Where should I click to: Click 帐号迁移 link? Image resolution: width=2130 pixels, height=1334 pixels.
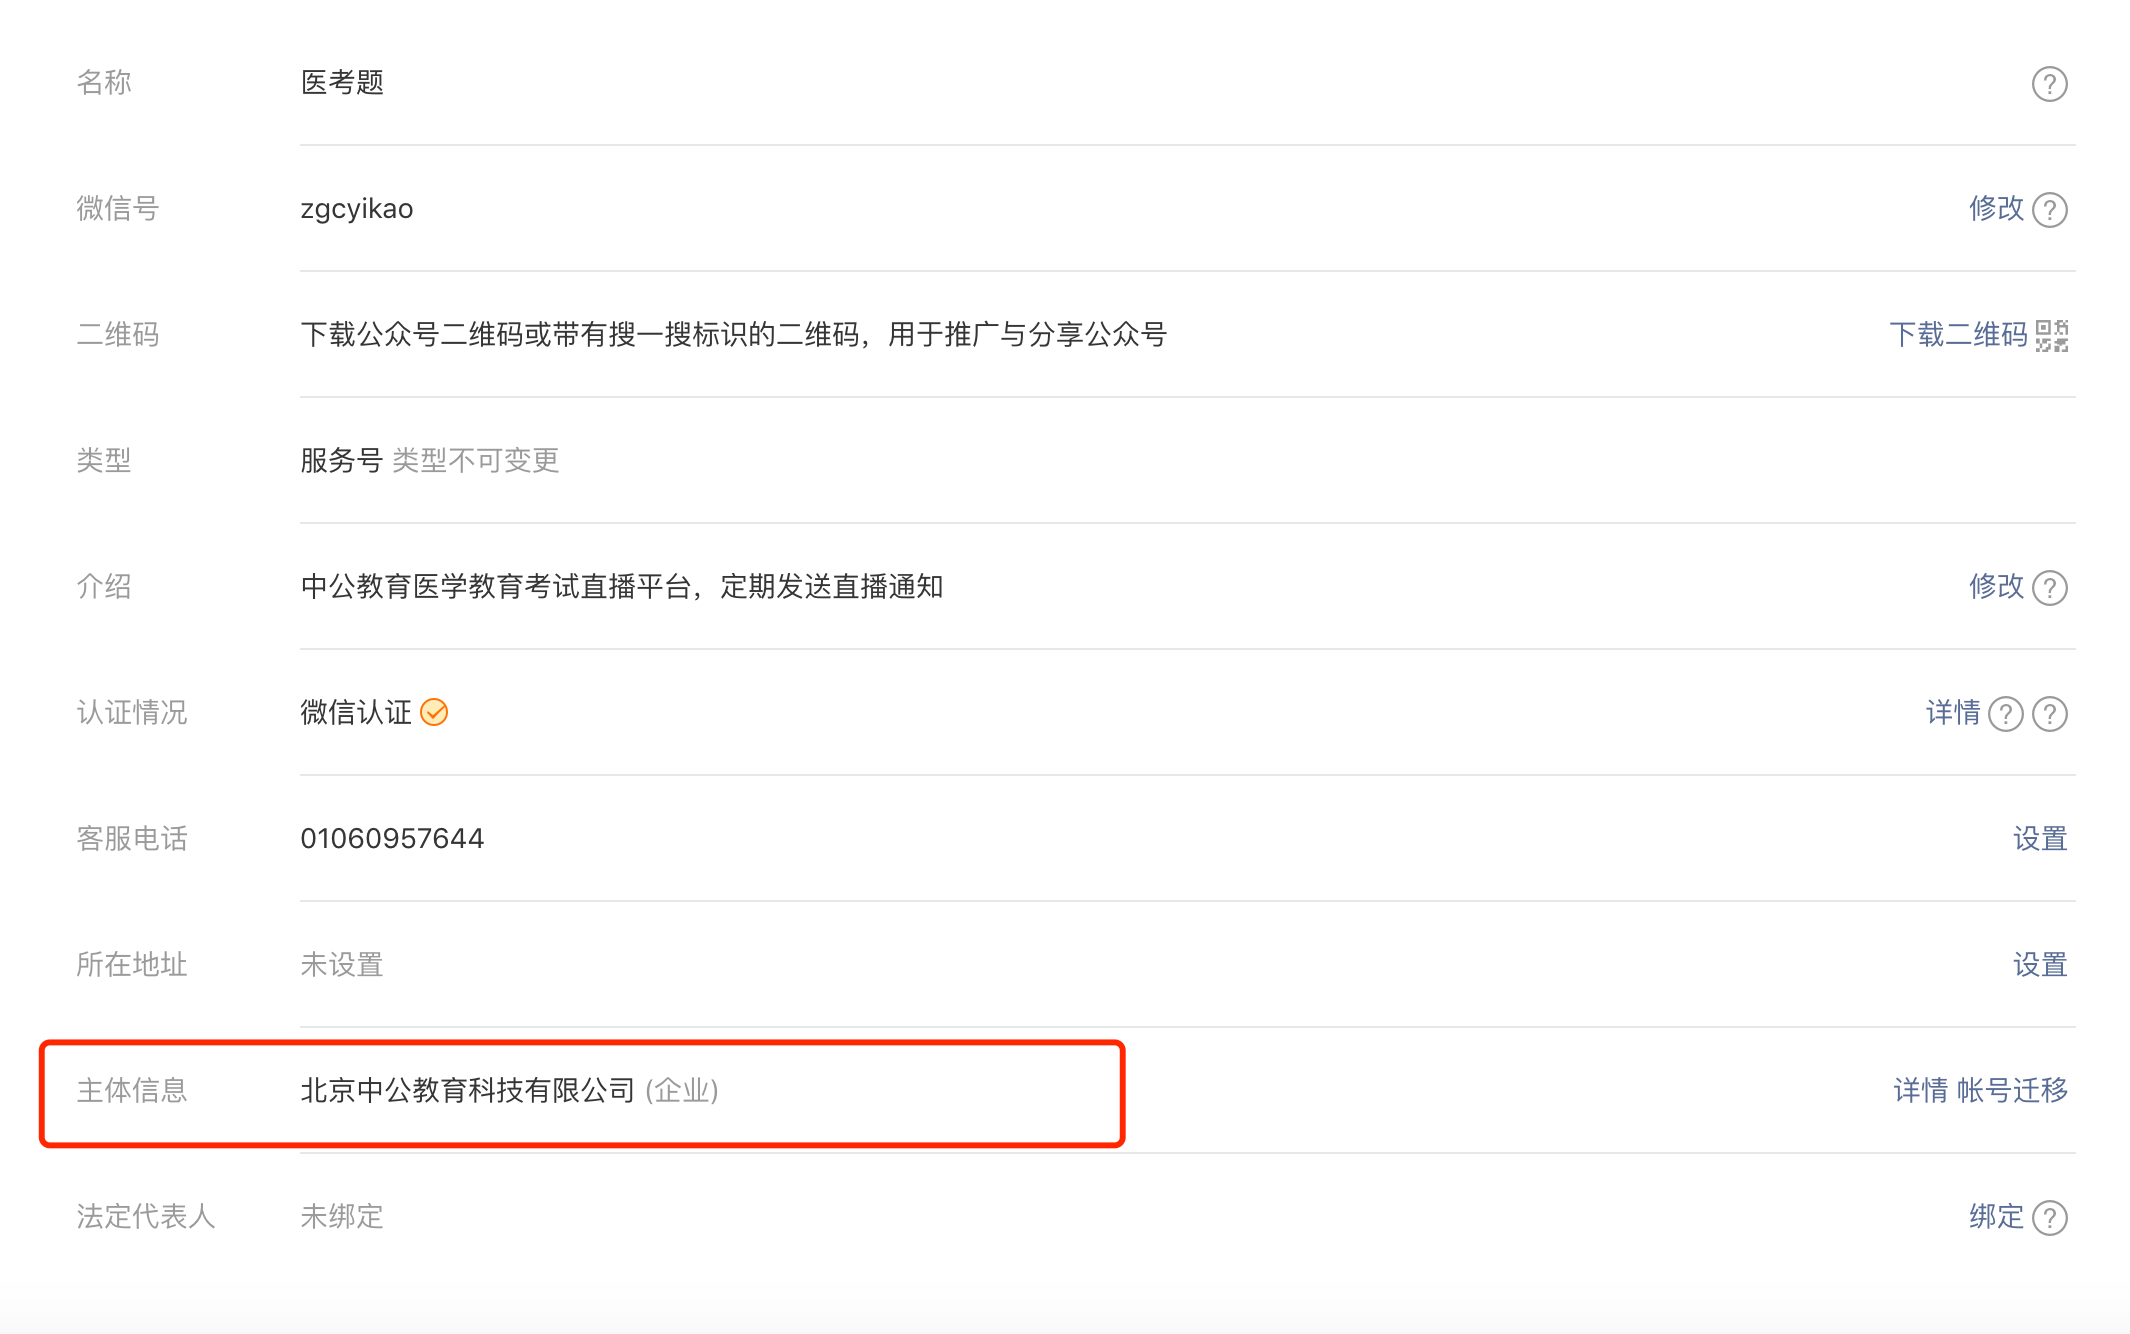2012,1090
